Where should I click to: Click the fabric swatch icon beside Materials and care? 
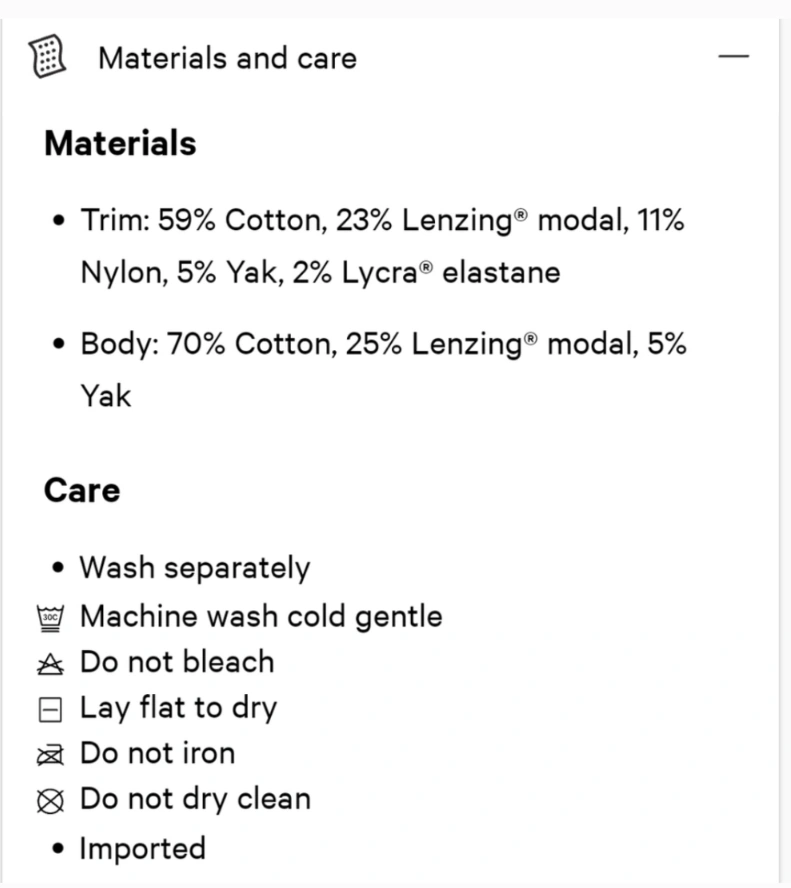point(48,56)
